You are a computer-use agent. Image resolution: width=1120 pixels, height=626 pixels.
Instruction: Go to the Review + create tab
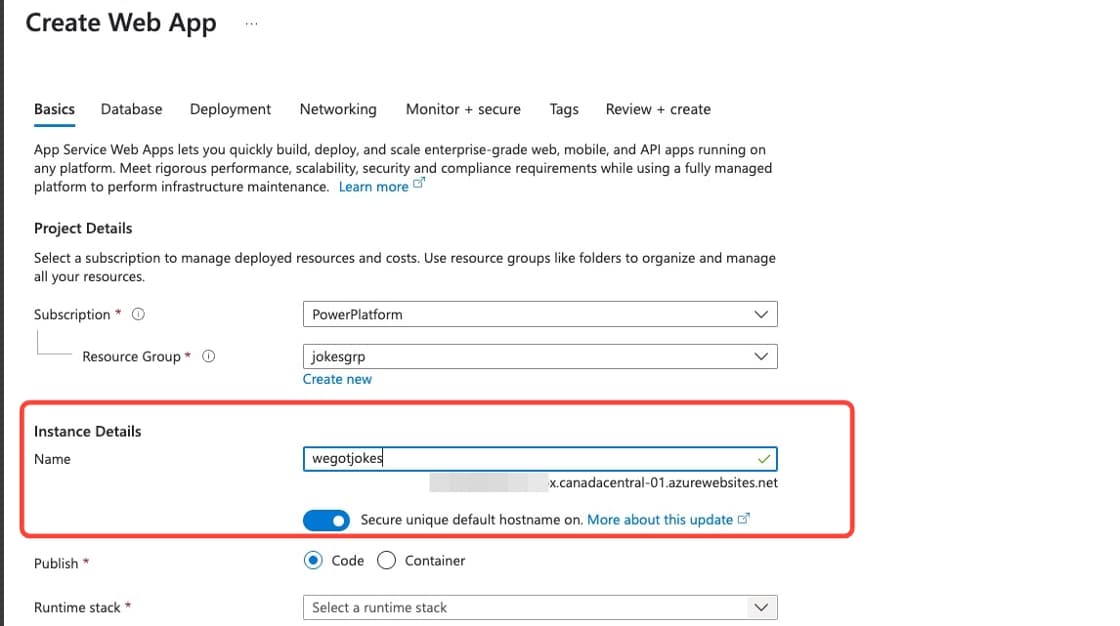(658, 109)
